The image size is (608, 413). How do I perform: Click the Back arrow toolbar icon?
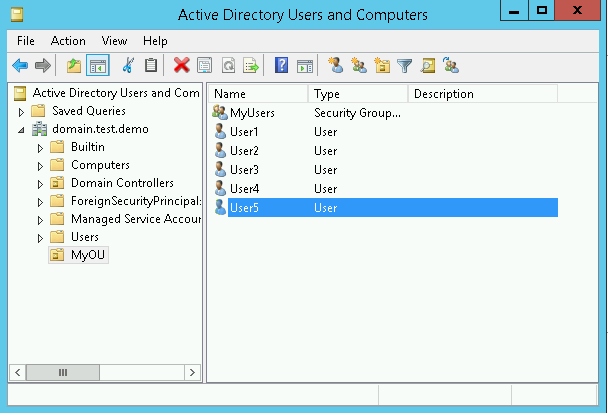click(x=20, y=66)
